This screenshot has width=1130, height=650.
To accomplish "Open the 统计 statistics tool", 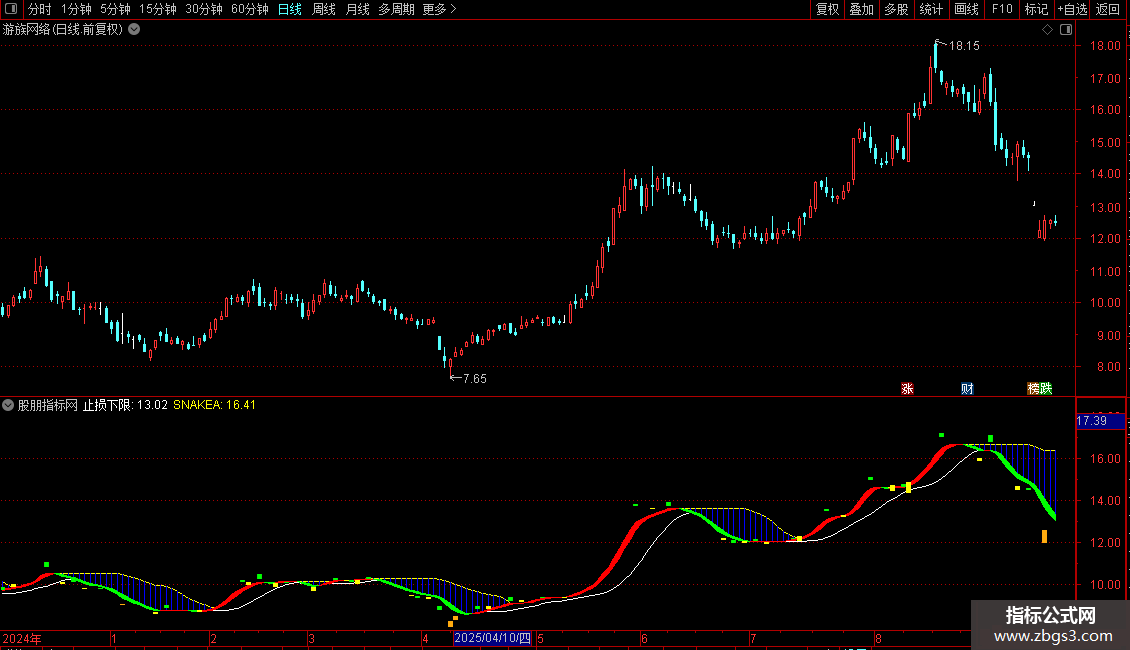I will tap(931, 9).
